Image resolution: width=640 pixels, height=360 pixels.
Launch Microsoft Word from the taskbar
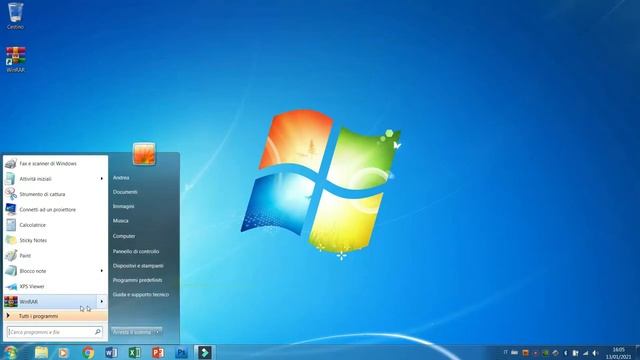pyautogui.click(x=111, y=352)
